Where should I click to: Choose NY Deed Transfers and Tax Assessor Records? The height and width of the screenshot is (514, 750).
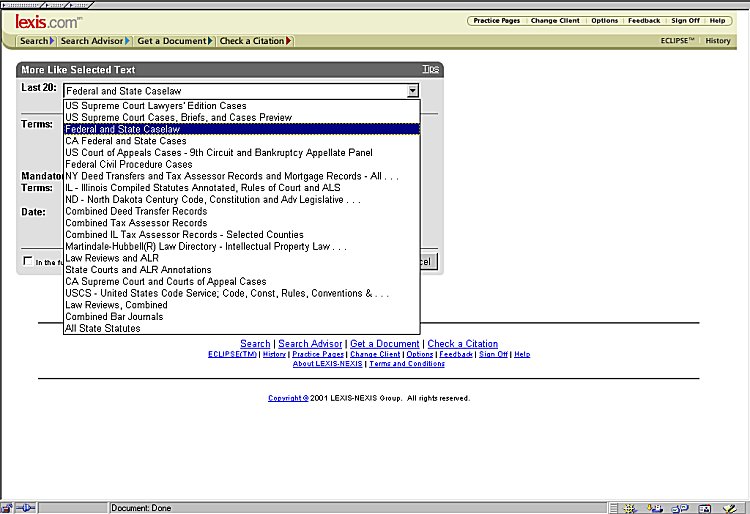click(242, 176)
